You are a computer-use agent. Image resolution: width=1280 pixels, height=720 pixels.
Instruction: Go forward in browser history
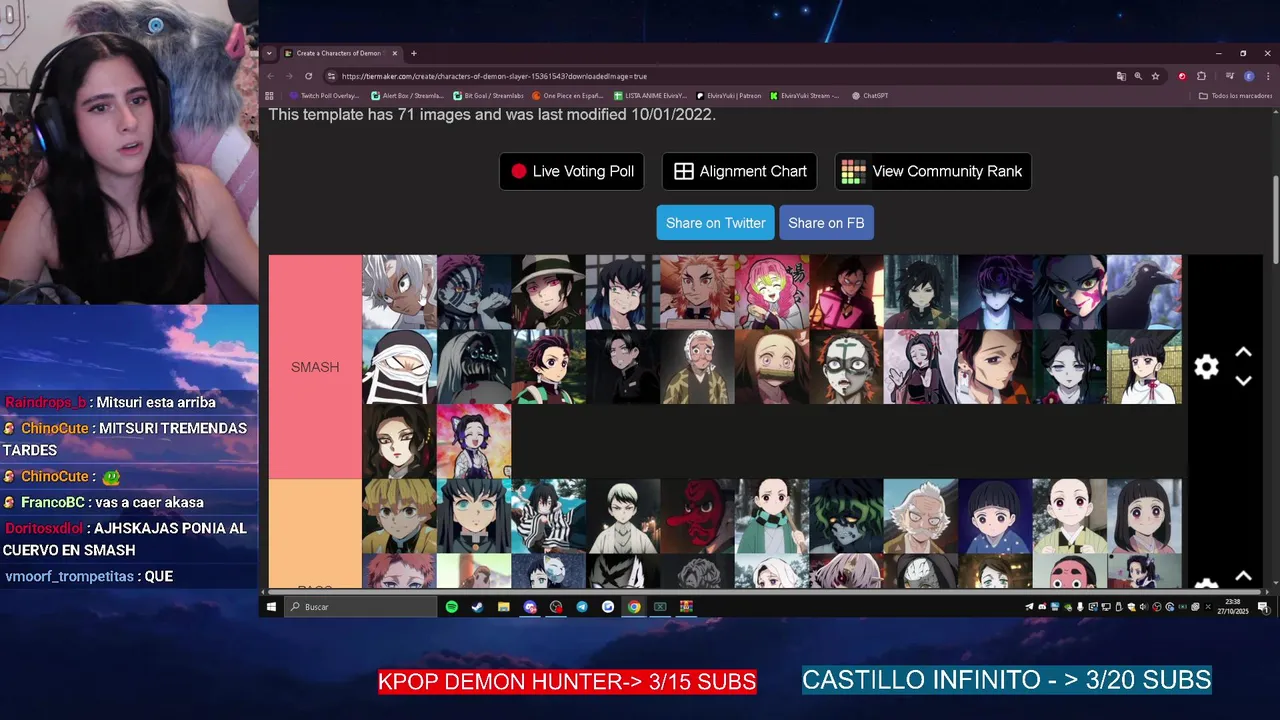pyautogui.click(x=289, y=76)
